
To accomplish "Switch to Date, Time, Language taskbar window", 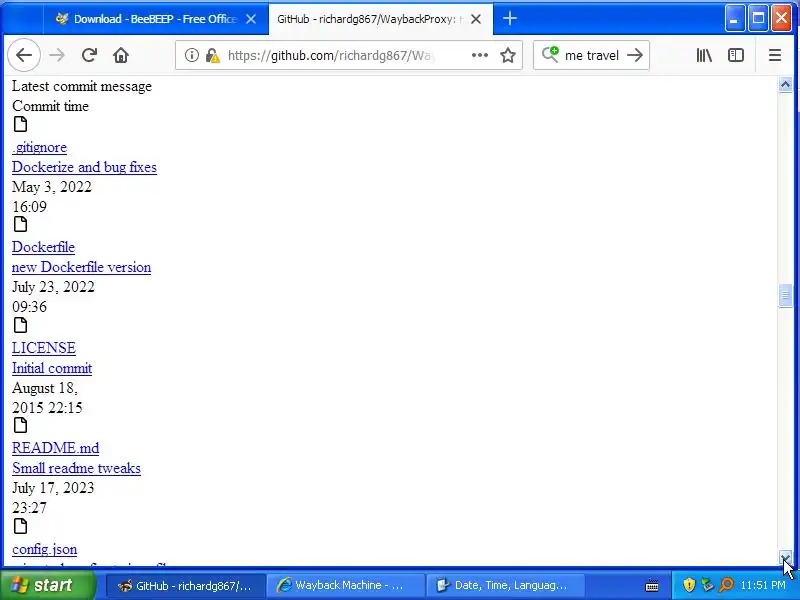I will tap(505, 585).
